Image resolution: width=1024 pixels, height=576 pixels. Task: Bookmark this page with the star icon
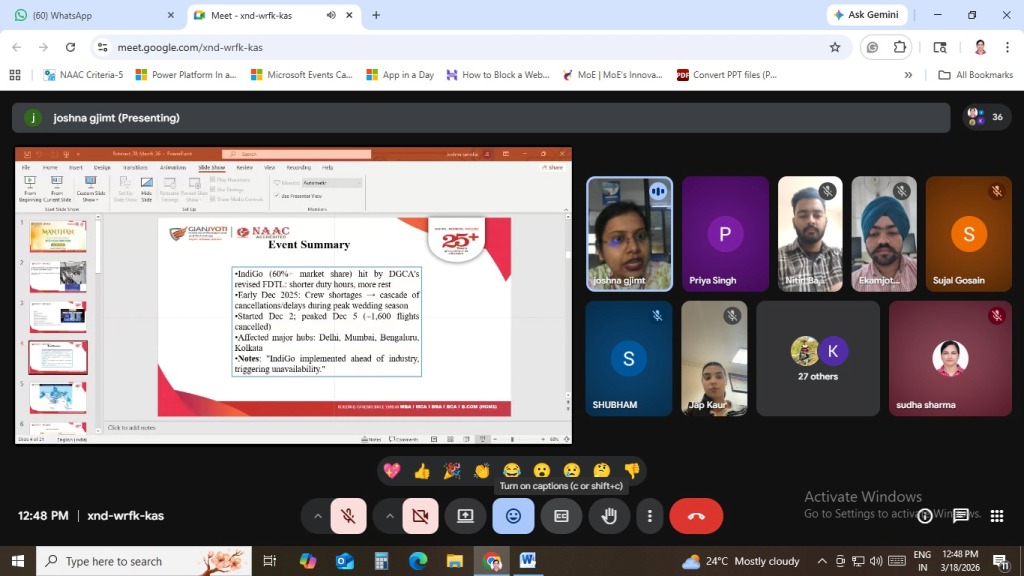pyautogui.click(x=835, y=47)
